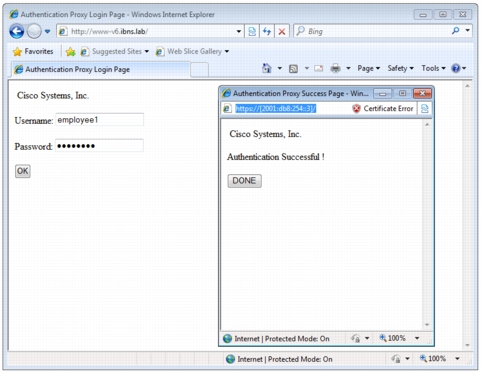This screenshot has width=482, height=374.
Task: Open the search provider dropdown arrow
Action: click(468, 31)
